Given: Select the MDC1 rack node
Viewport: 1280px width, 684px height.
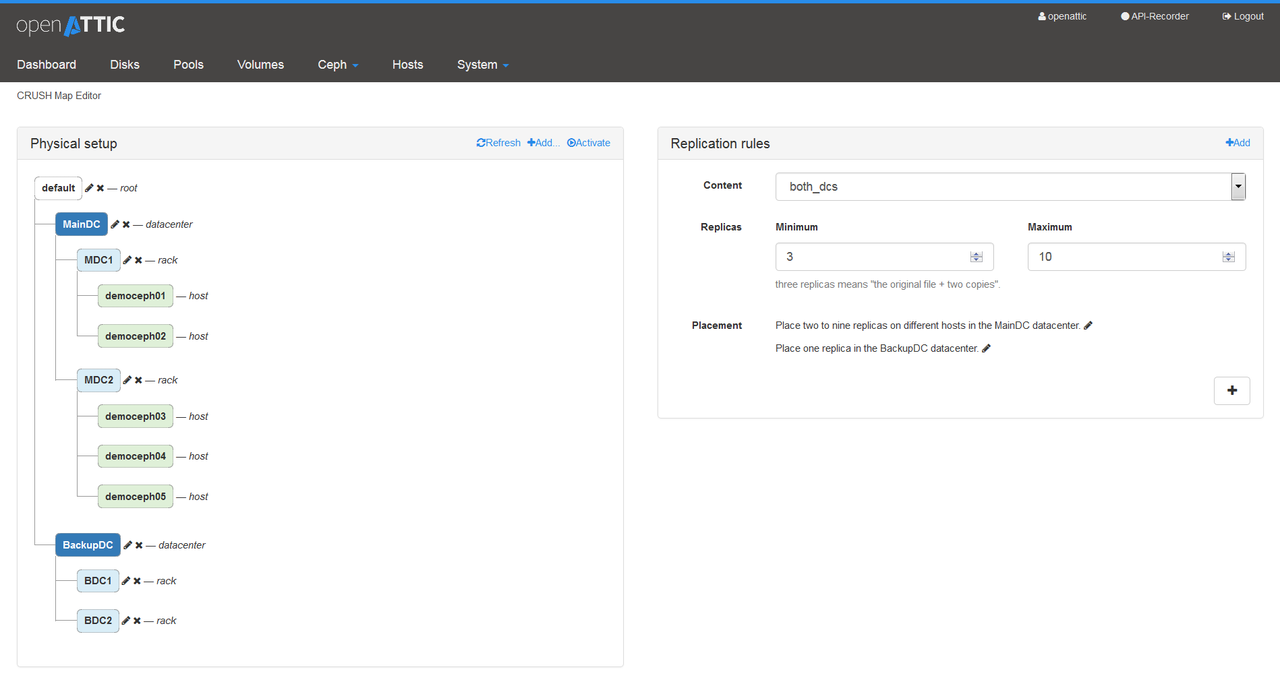Looking at the screenshot, I should point(99,260).
